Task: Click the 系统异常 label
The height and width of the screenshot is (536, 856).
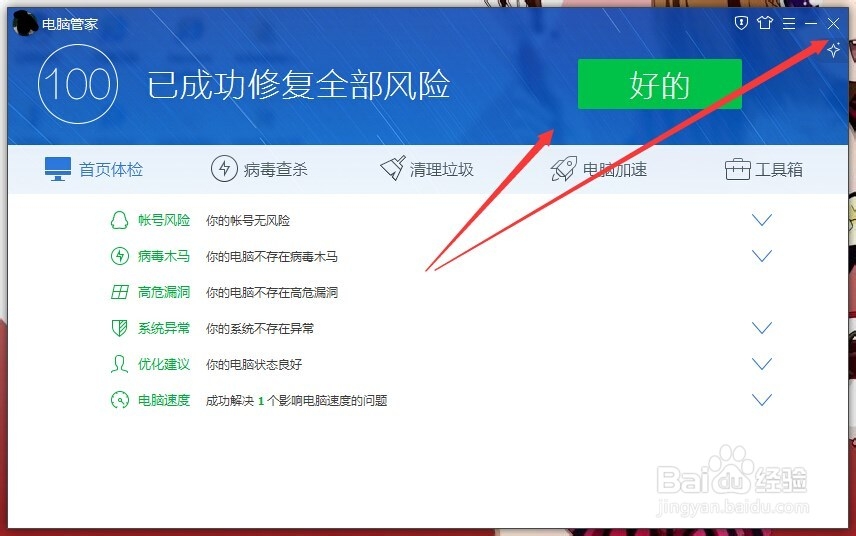Action: coord(164,328)
